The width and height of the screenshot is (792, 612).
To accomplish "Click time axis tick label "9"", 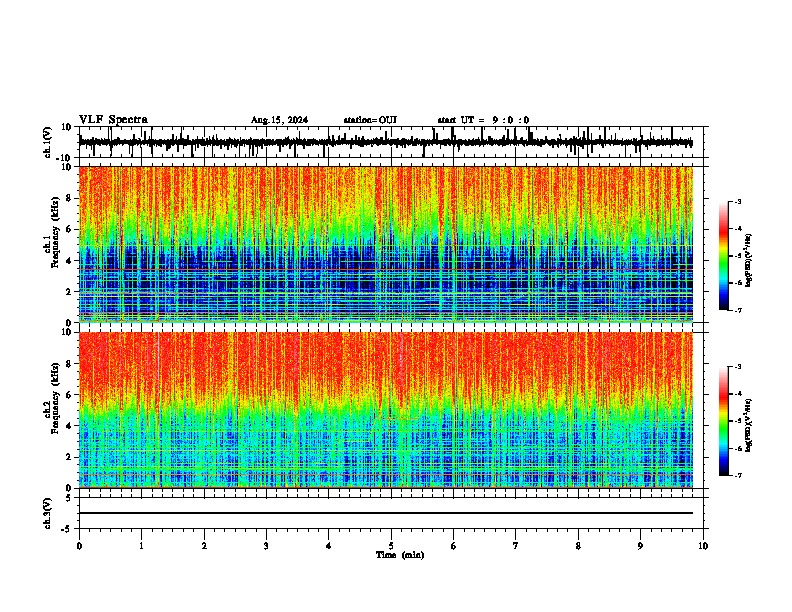I will [x=640, y=546].
